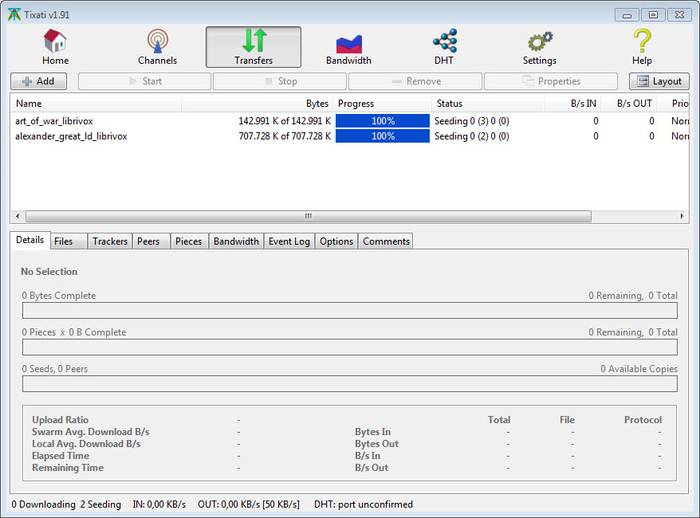Click 2 Seeding in status bar

(101, 505)
